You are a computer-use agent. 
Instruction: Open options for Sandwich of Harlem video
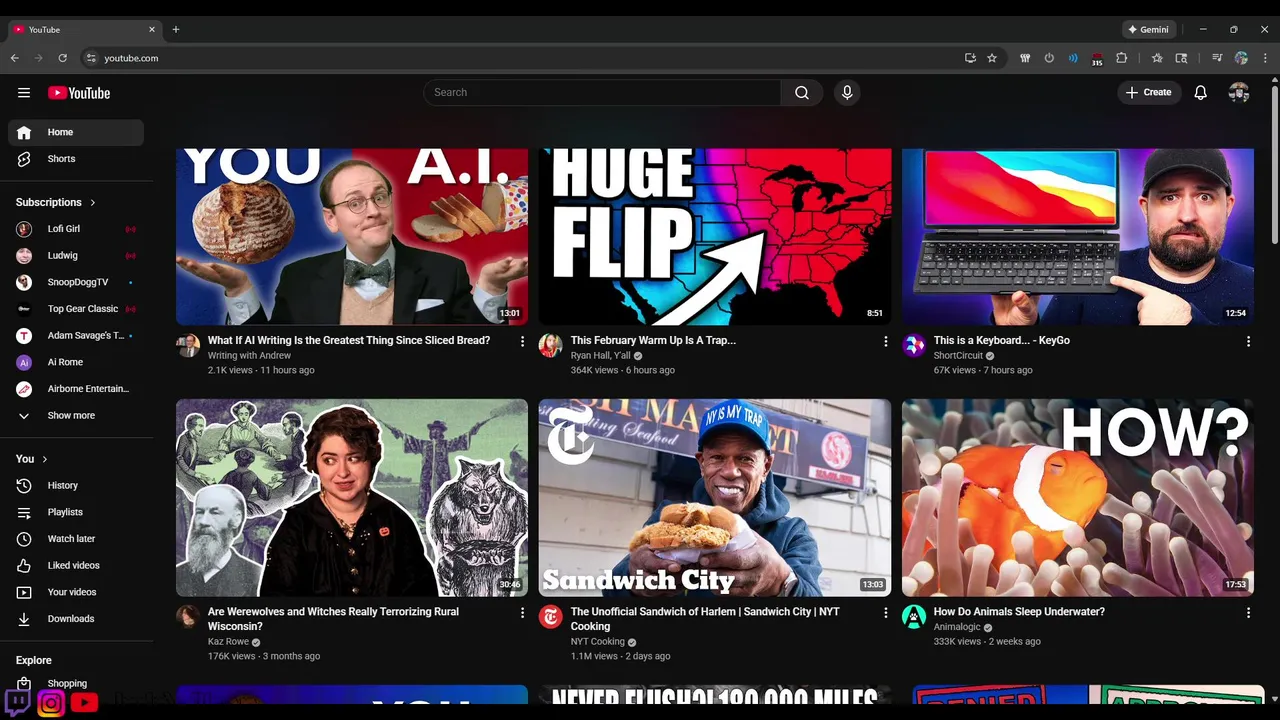pos(885,612)
